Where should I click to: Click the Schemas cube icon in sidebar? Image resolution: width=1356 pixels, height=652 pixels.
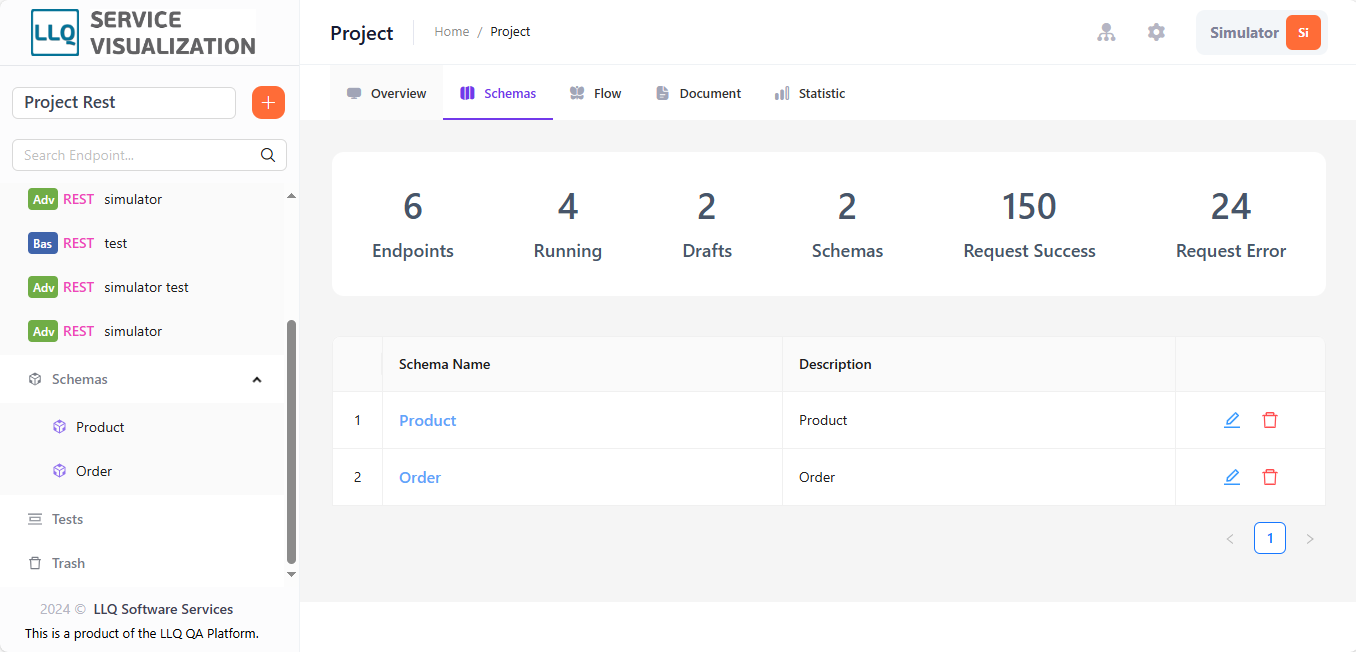[35, 379]
